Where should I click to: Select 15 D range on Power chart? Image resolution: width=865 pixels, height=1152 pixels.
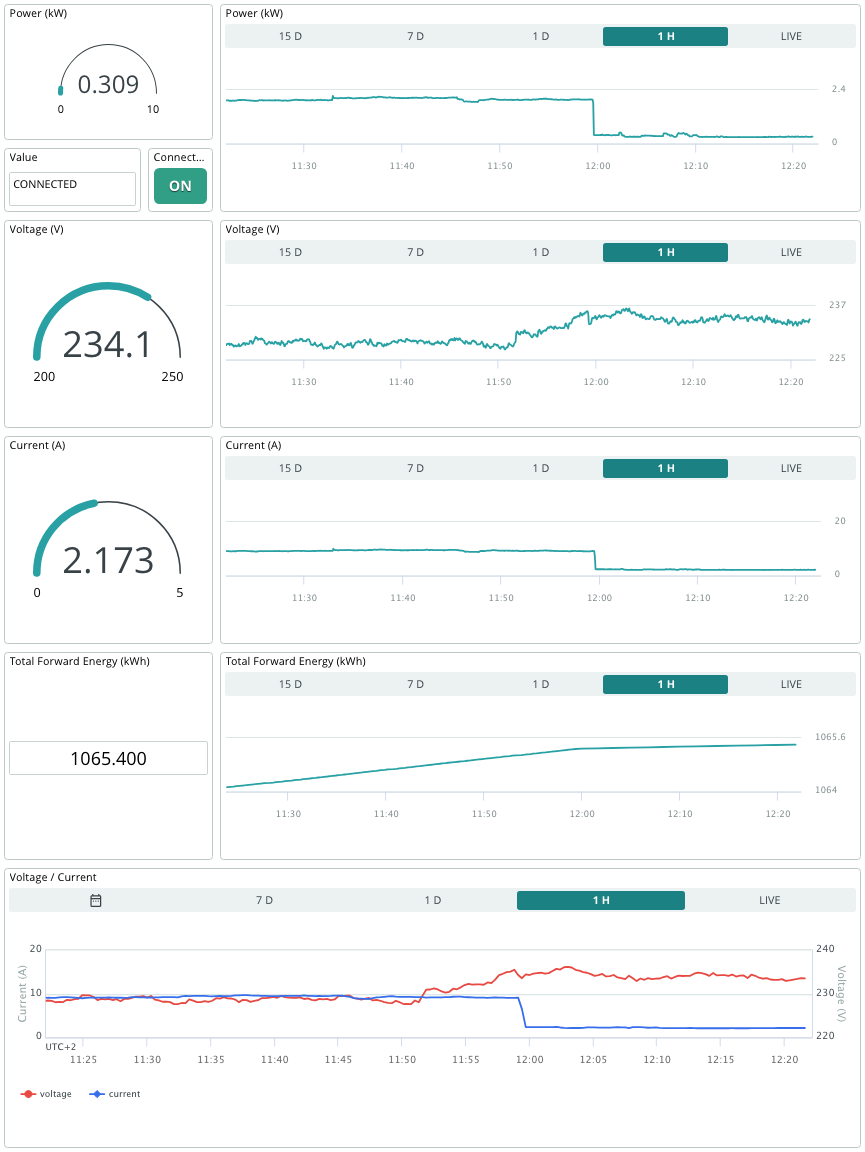[x=290, y=36]
